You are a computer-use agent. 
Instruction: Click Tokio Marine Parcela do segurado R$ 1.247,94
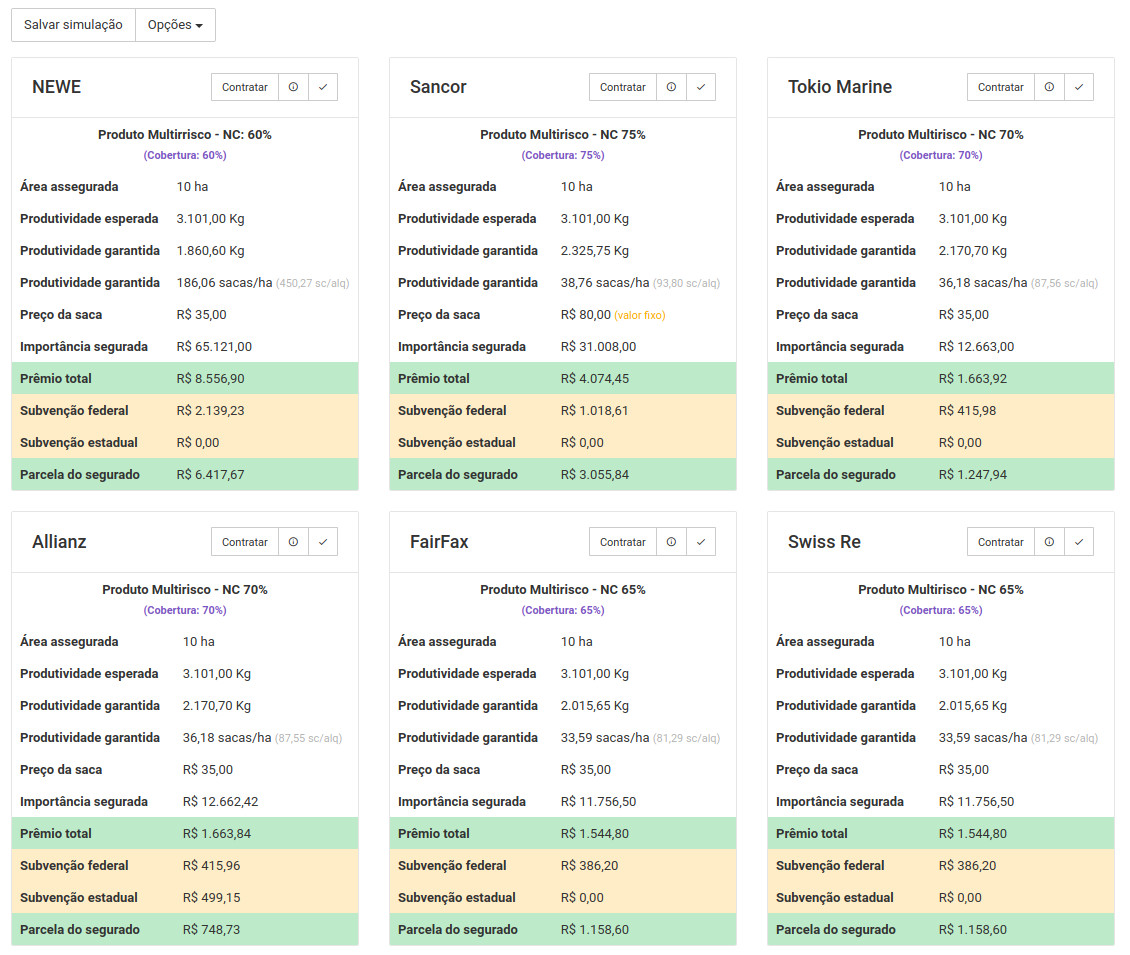tap(972, 475)
